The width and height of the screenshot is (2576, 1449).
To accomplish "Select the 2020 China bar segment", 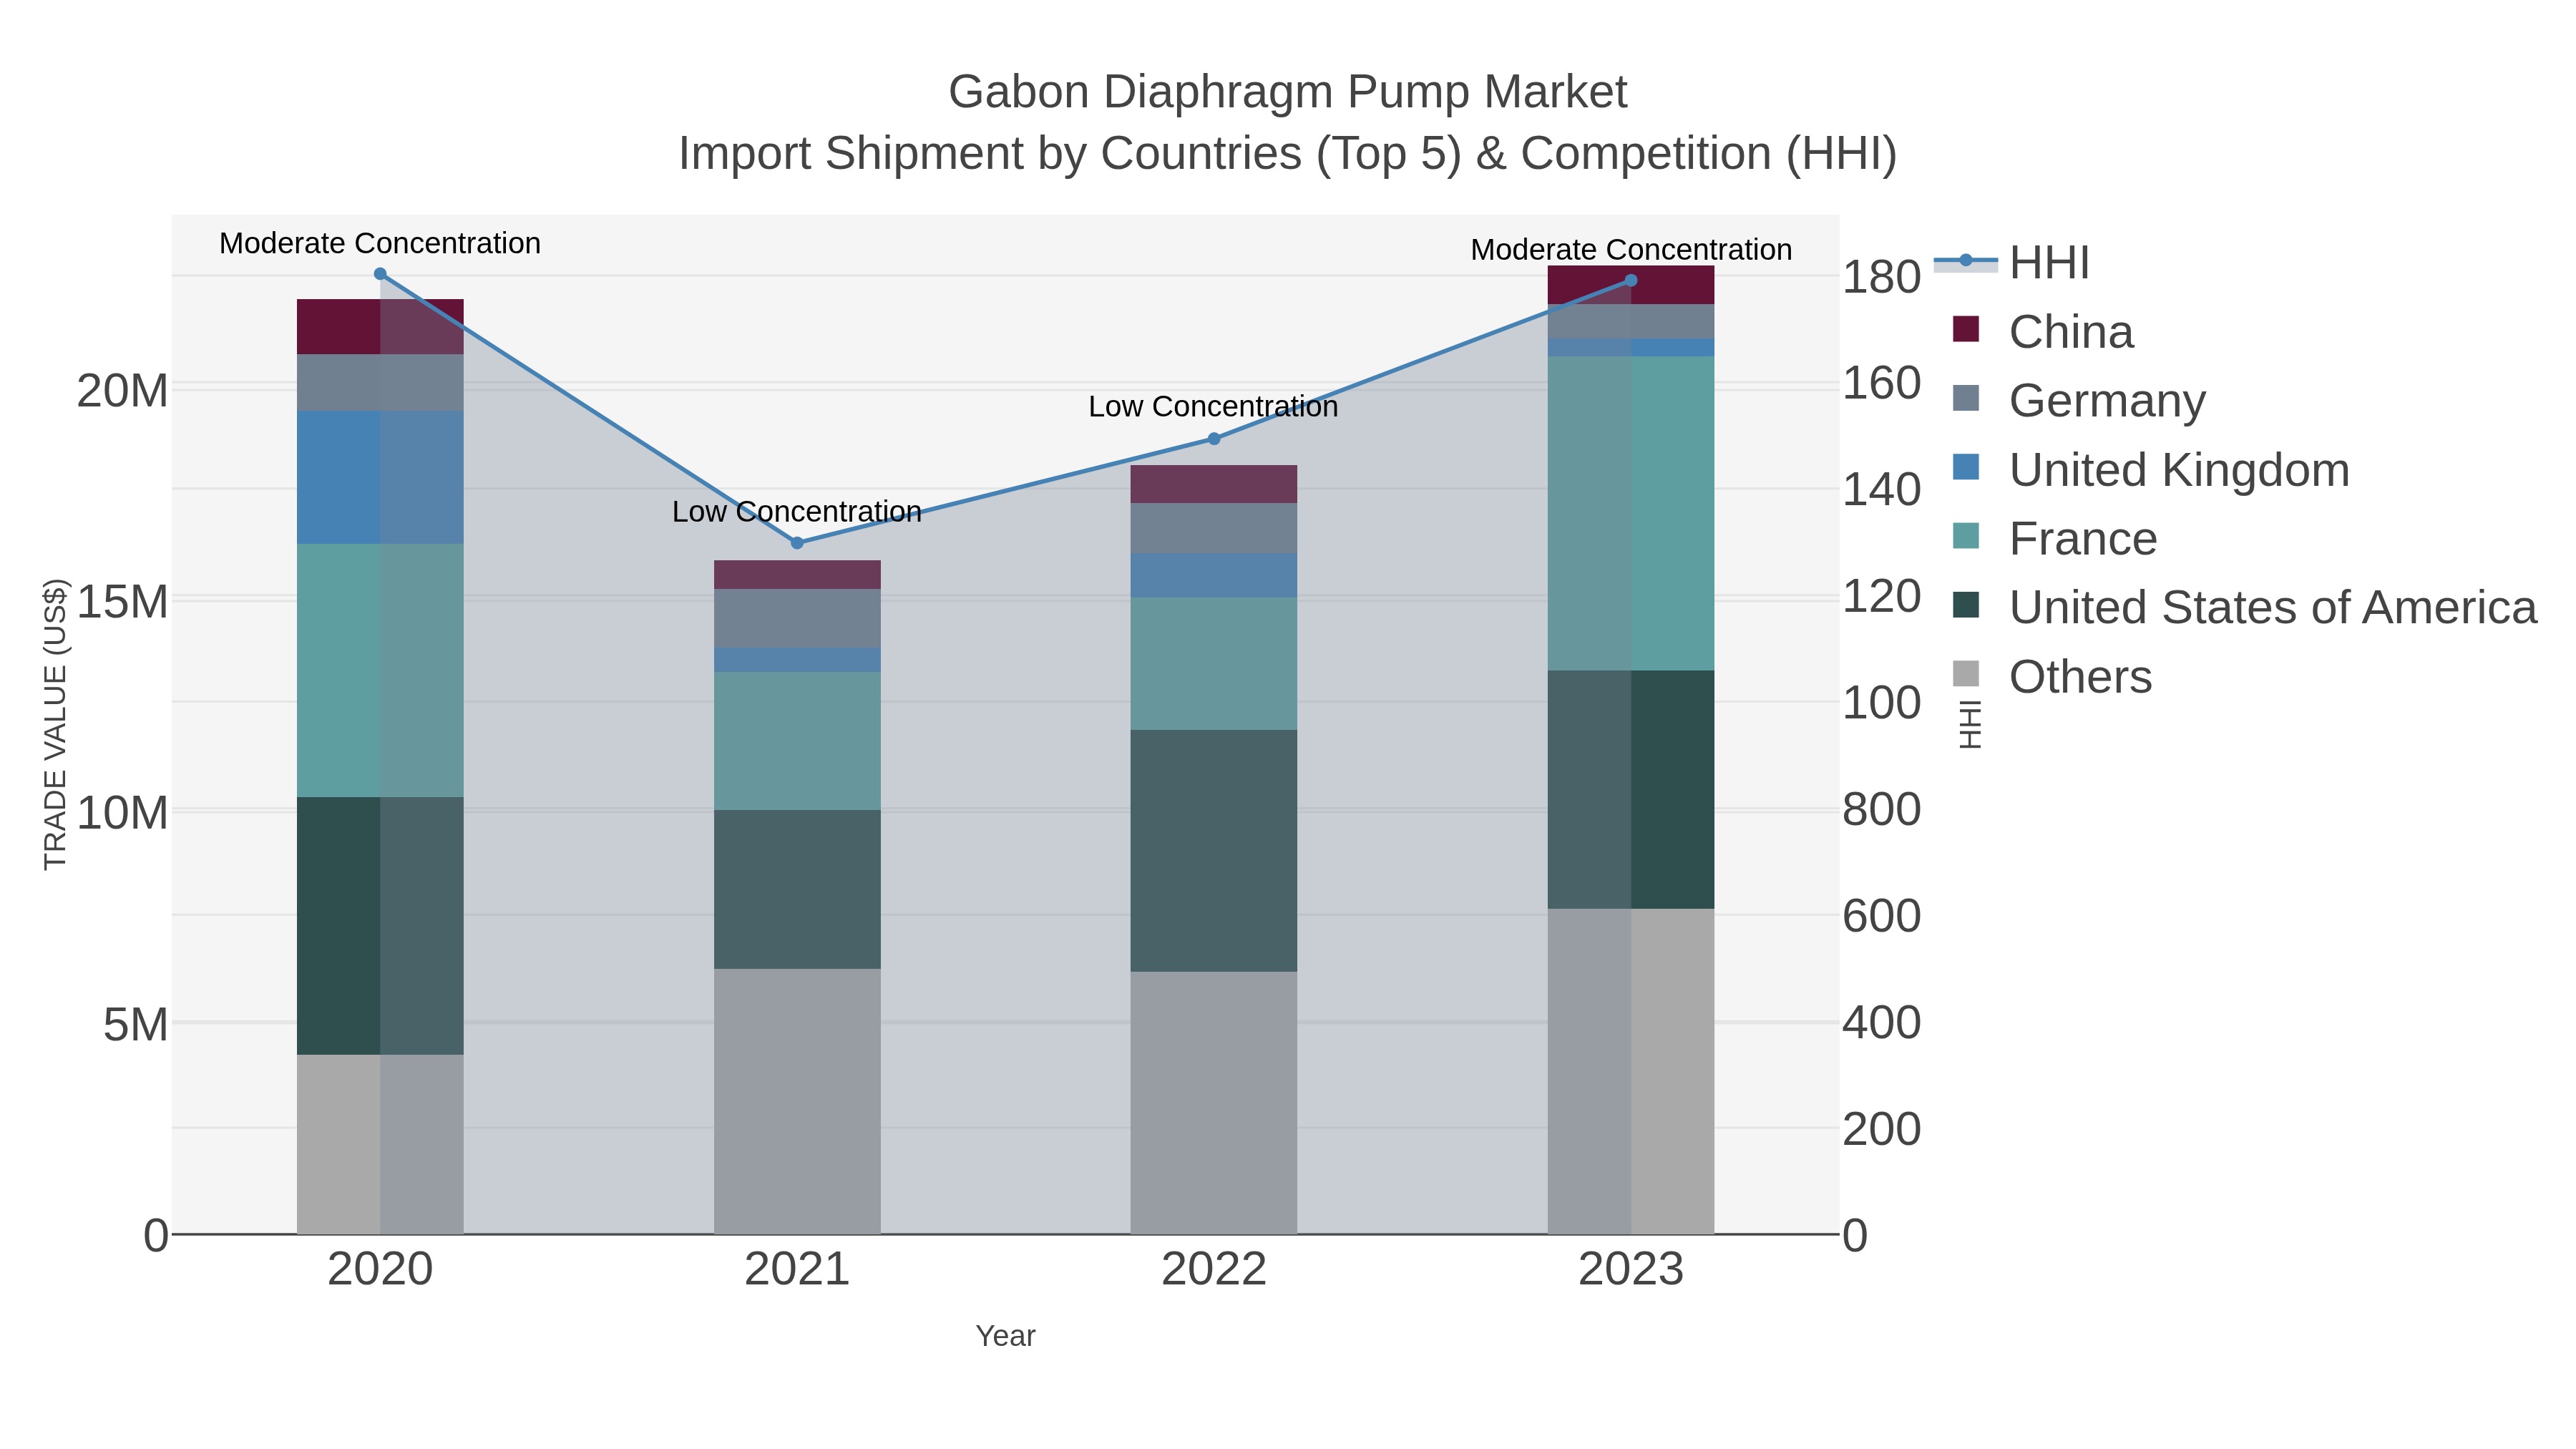I will [380, 327].
